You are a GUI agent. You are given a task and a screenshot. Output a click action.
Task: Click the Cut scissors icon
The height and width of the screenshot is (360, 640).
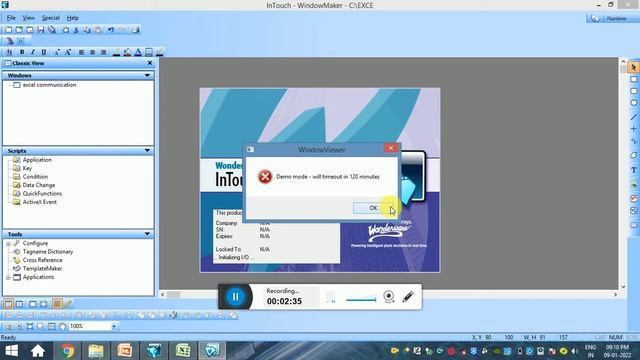pyautogui.click(x=76, y=30)
